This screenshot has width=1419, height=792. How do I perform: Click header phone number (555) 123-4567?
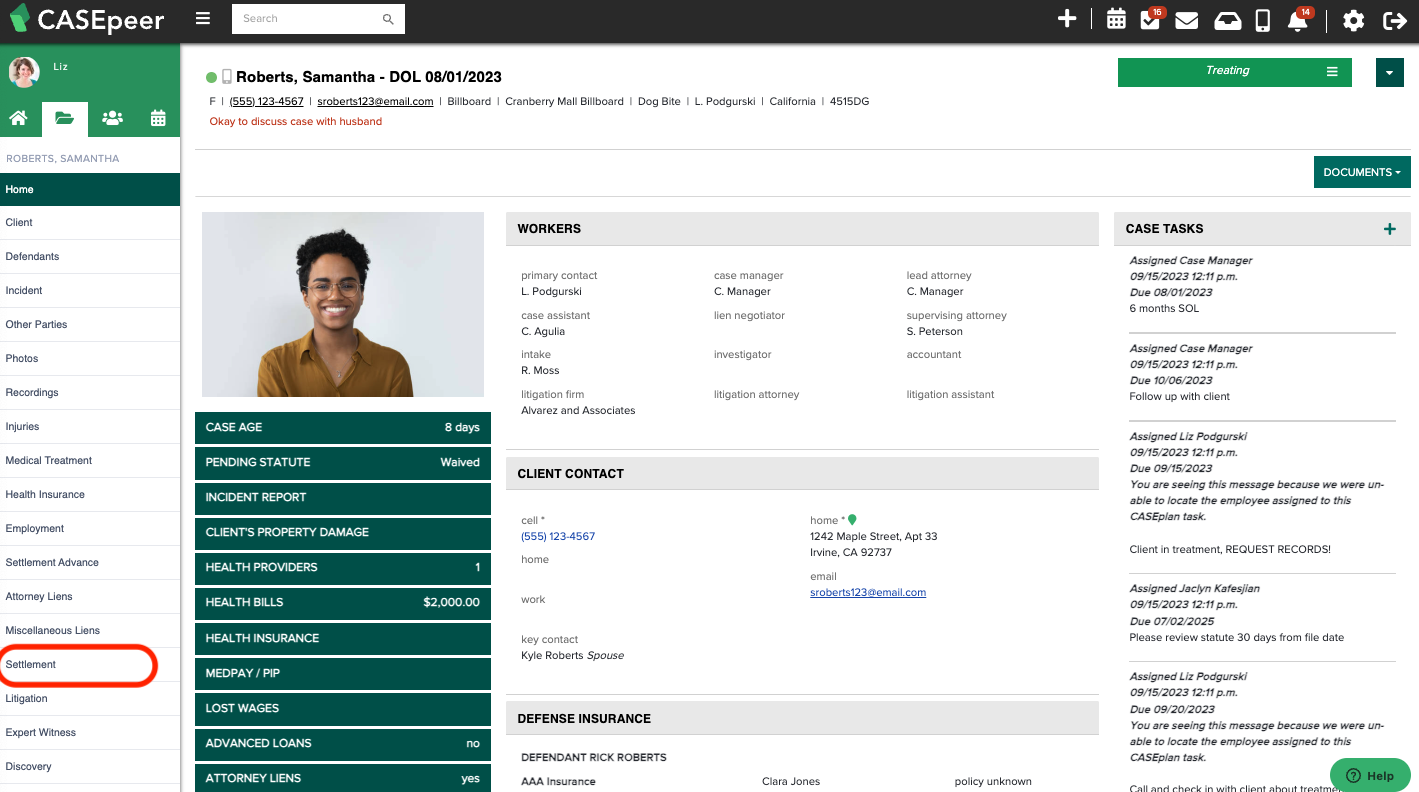click(x=266, y=101)
